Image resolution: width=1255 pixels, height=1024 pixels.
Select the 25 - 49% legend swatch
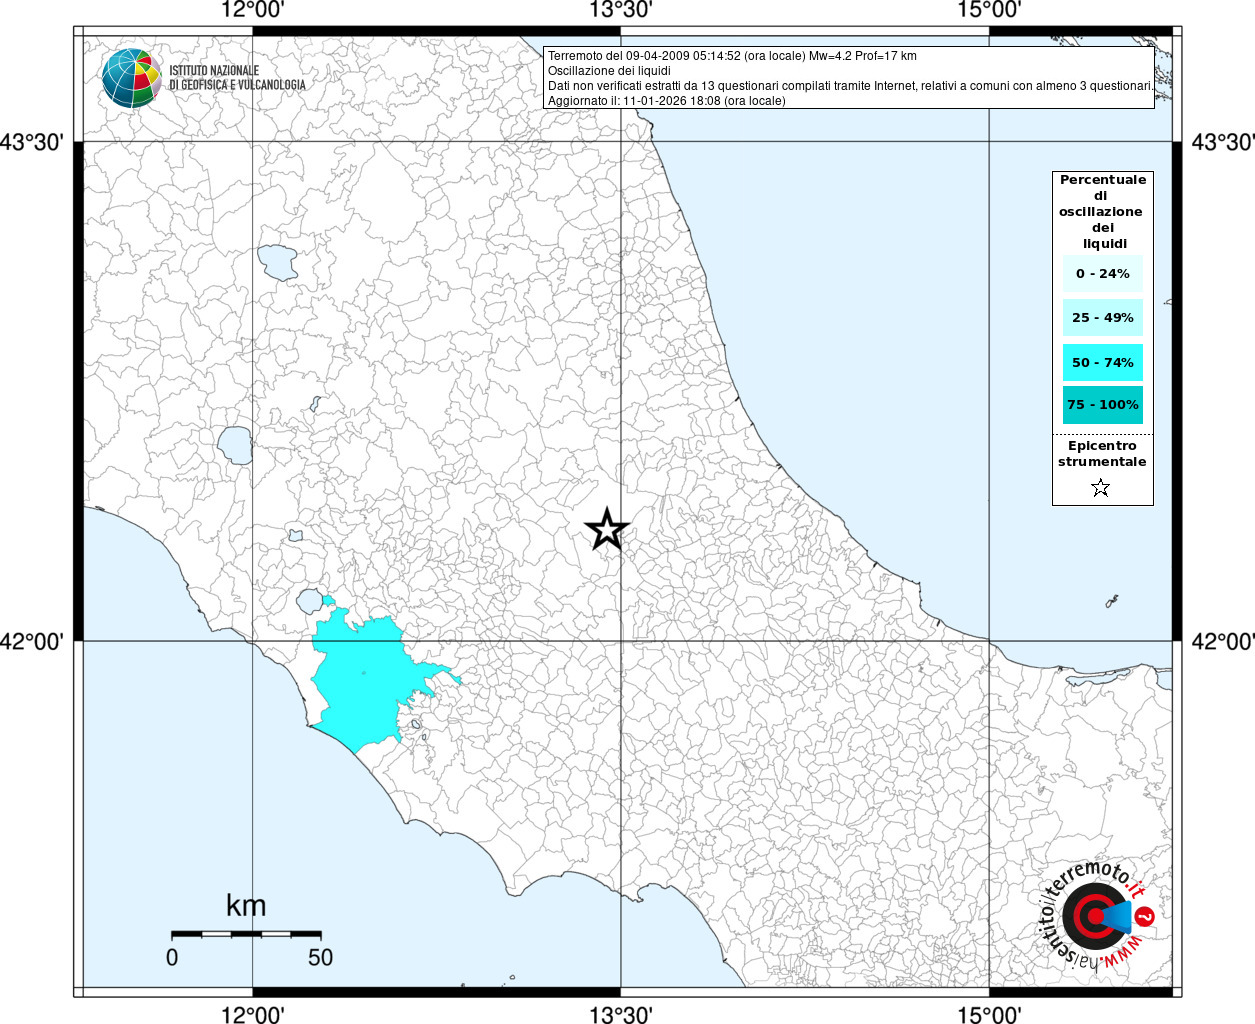(1103, 317)
